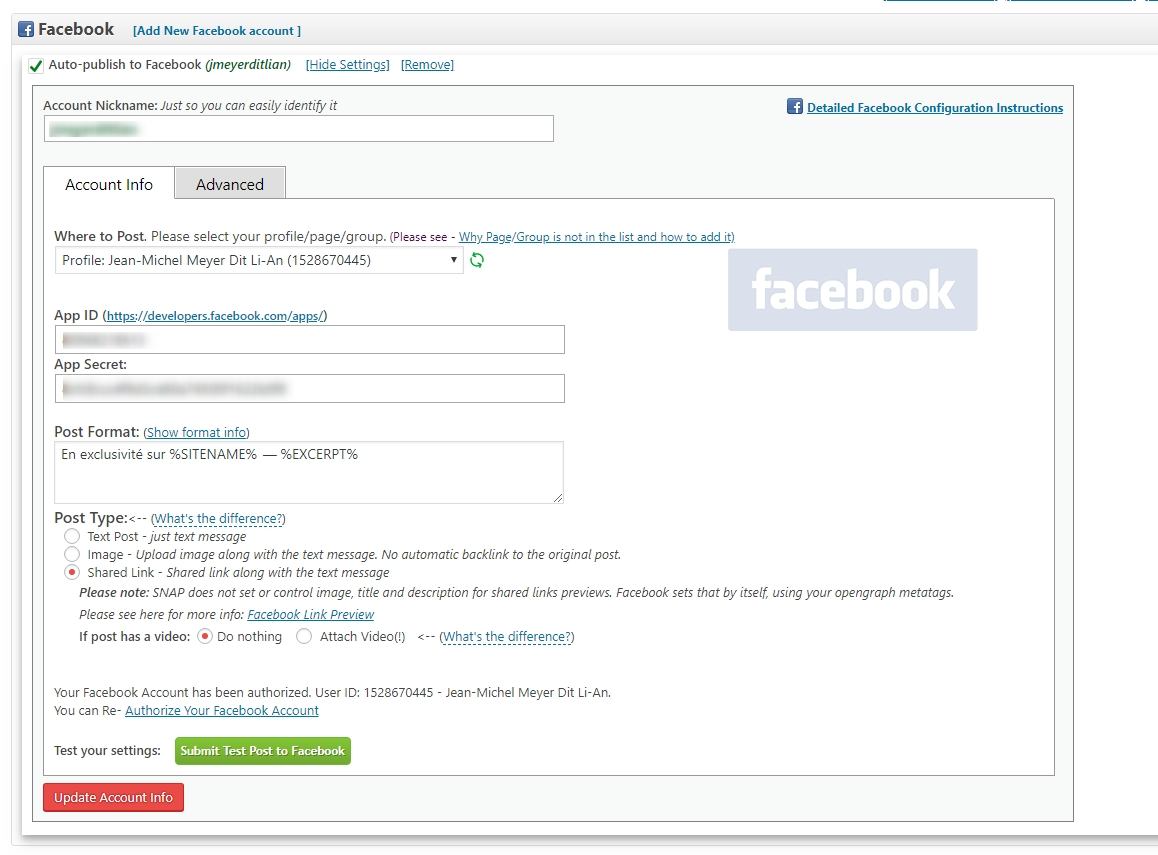Viewport: 1158px width, 855px height.
Task: Select the Text Post radio button
Action: (72, 536)
